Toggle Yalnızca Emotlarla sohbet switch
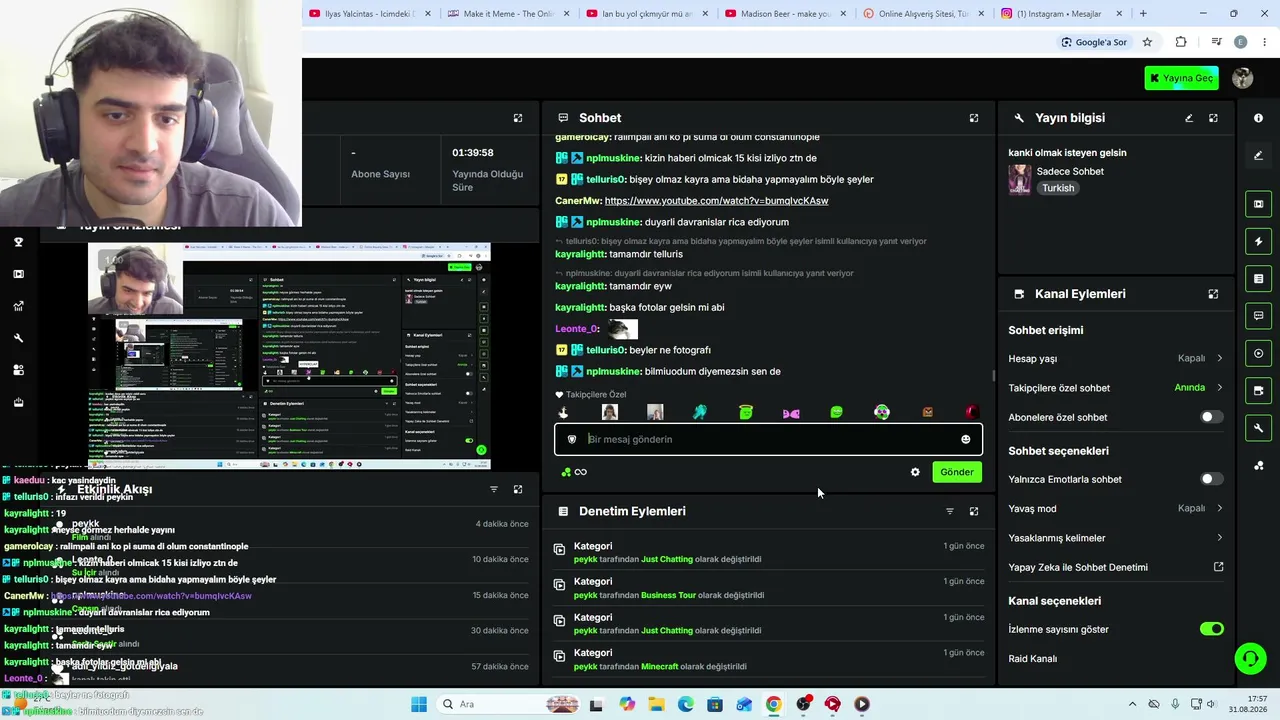Image resolution: width=1280 pixels, height=720 pixels. (x=1211, y=479)
